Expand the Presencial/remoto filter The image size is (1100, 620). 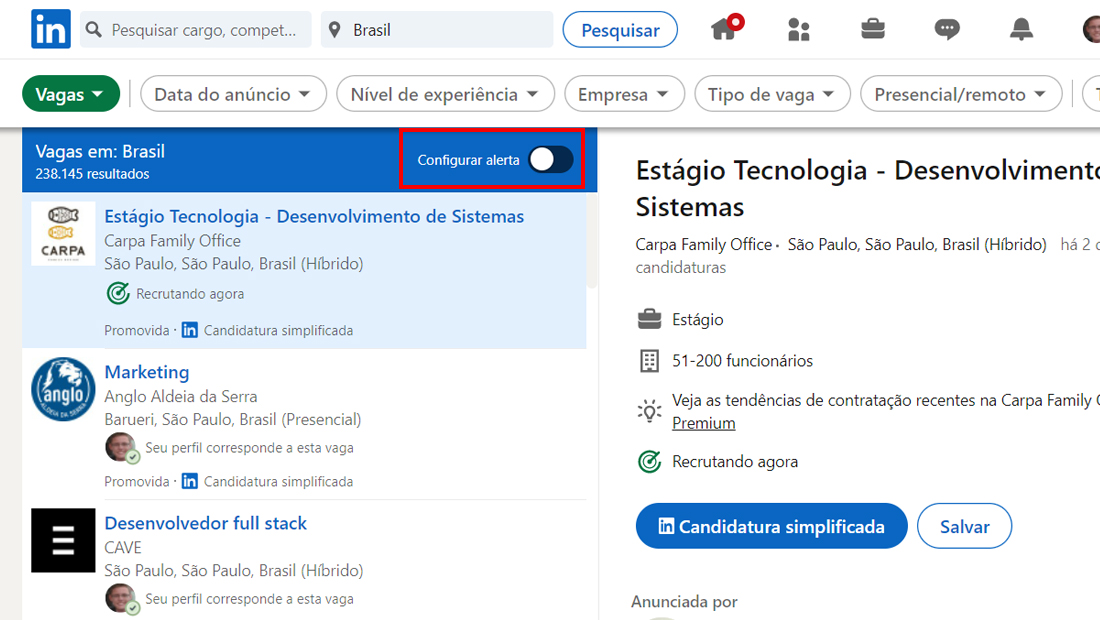[x=960, y=94]
